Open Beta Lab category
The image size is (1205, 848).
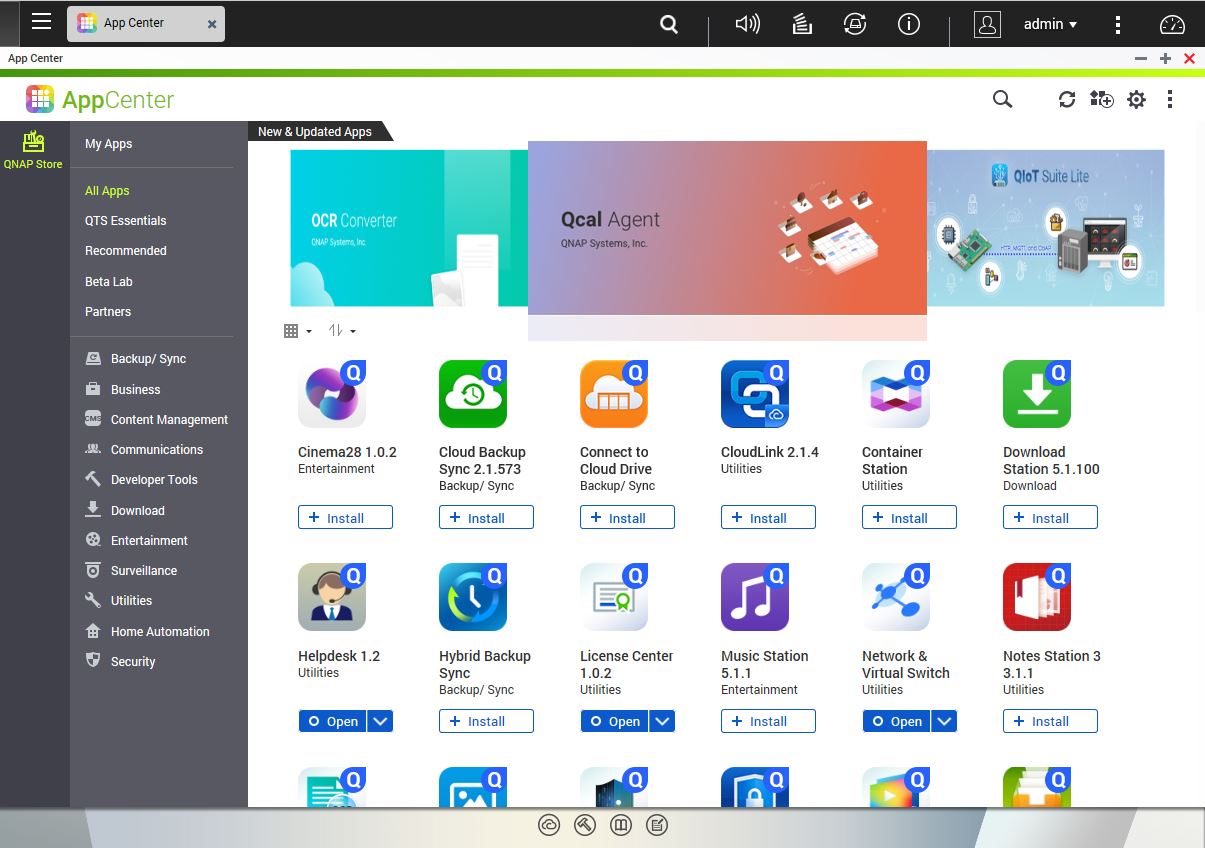click(x=109, y=282)
